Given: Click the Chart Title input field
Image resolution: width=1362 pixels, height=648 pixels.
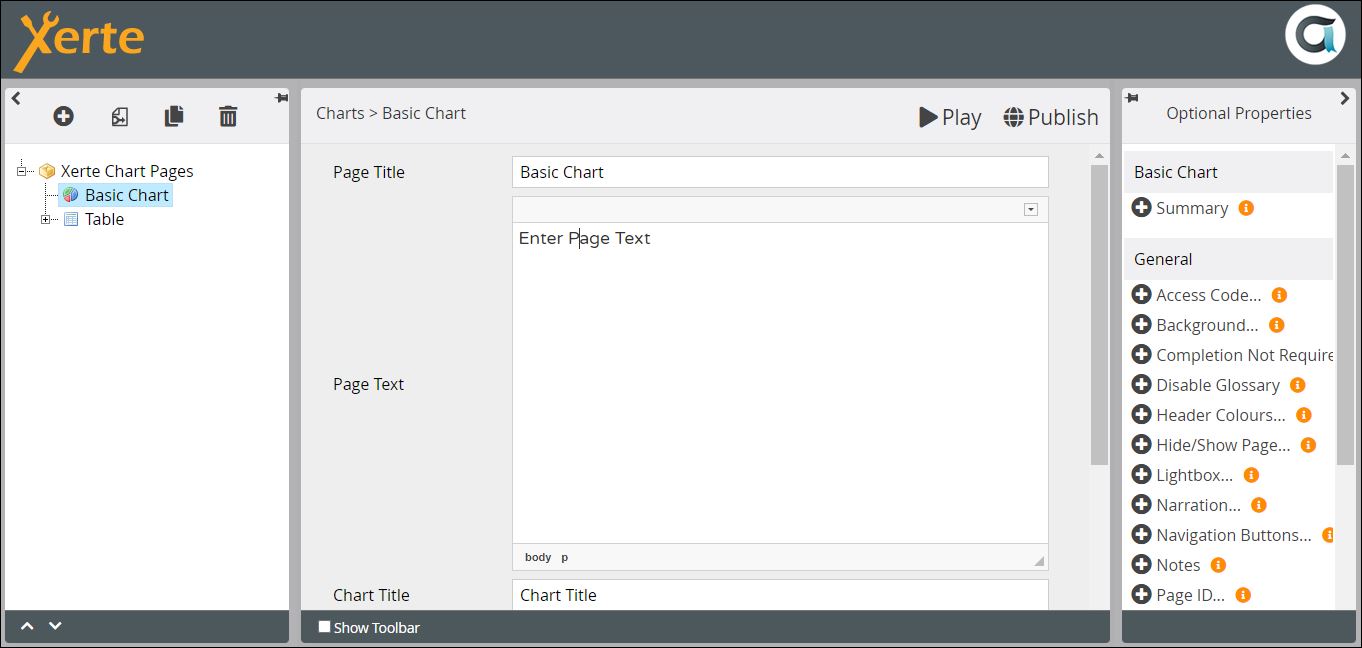Looking at the screenshot, I should pyautogui.click(x=779, y=595).
